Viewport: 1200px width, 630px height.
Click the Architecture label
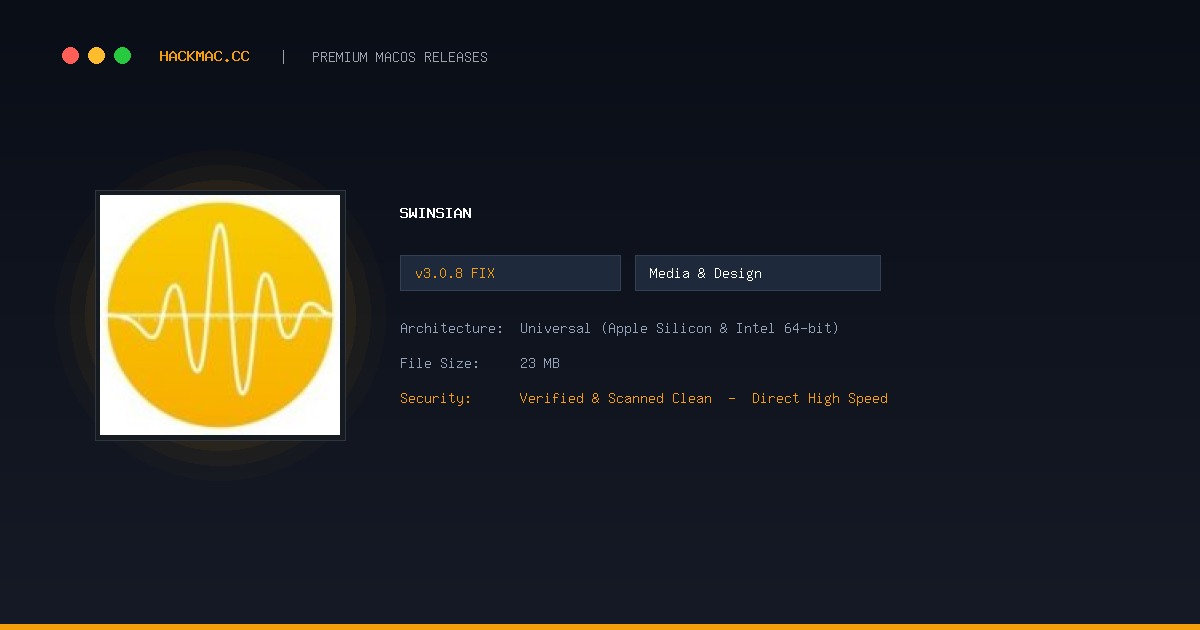click(x=451, y=328)
